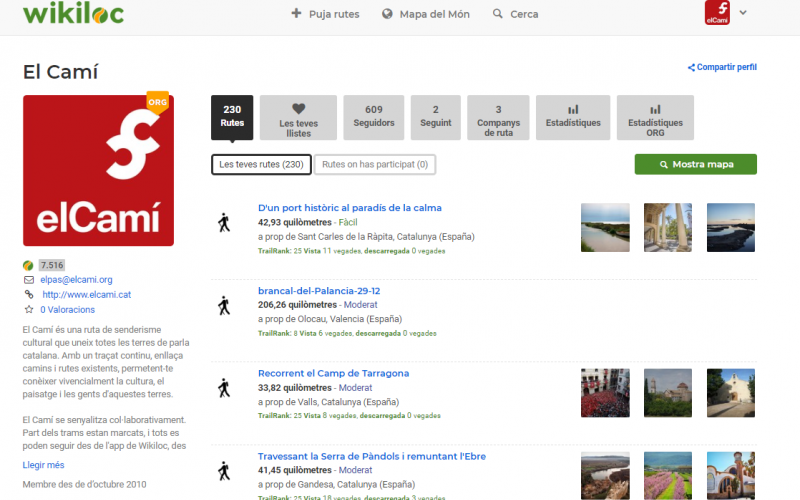Click the 33,82 quilòmetres distance text
This screenshot has width=800, height=500.
tap(295, 388)
